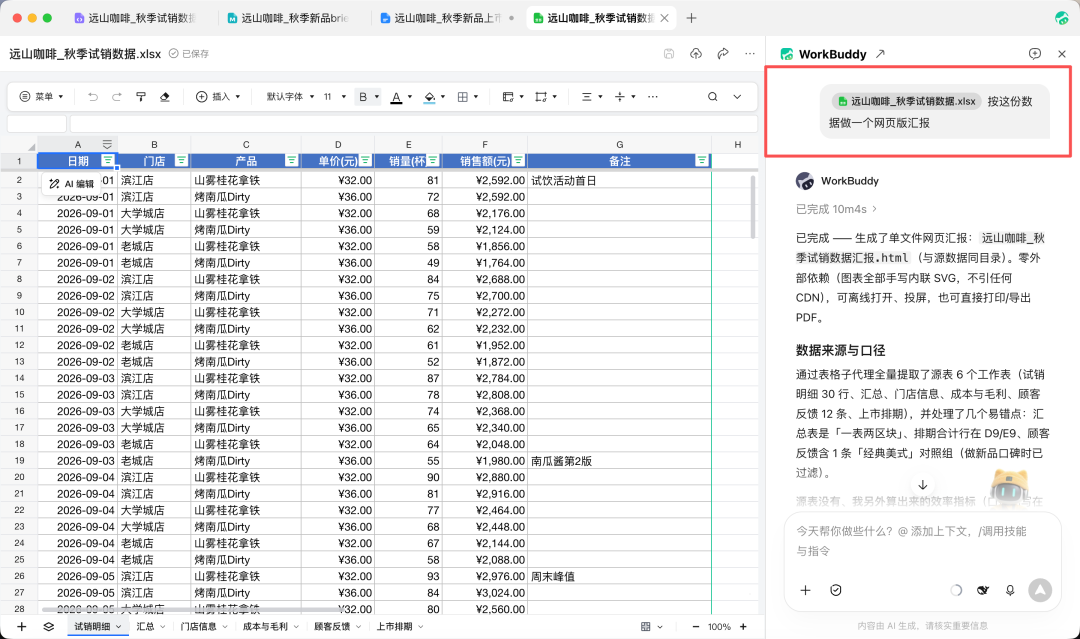Switch to the 成本与毛利 sheet tab
Screen dimensions: 1080x639
click(x=265, y=627)
